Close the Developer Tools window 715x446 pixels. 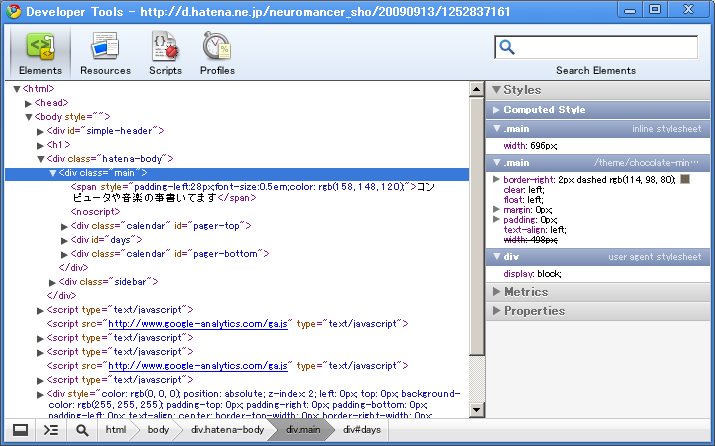click(689, 10)
